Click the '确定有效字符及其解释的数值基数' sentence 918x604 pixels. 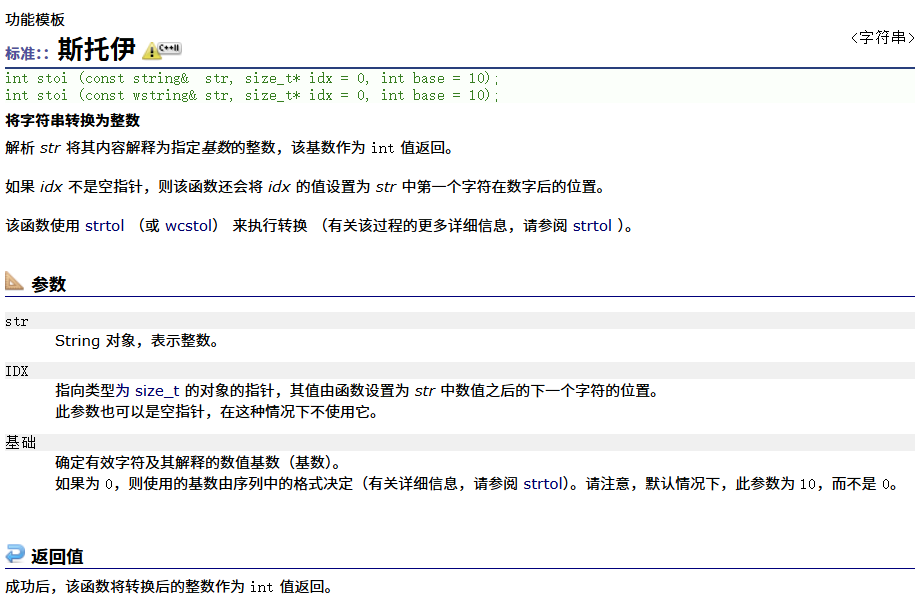click(x=199, y=462)
